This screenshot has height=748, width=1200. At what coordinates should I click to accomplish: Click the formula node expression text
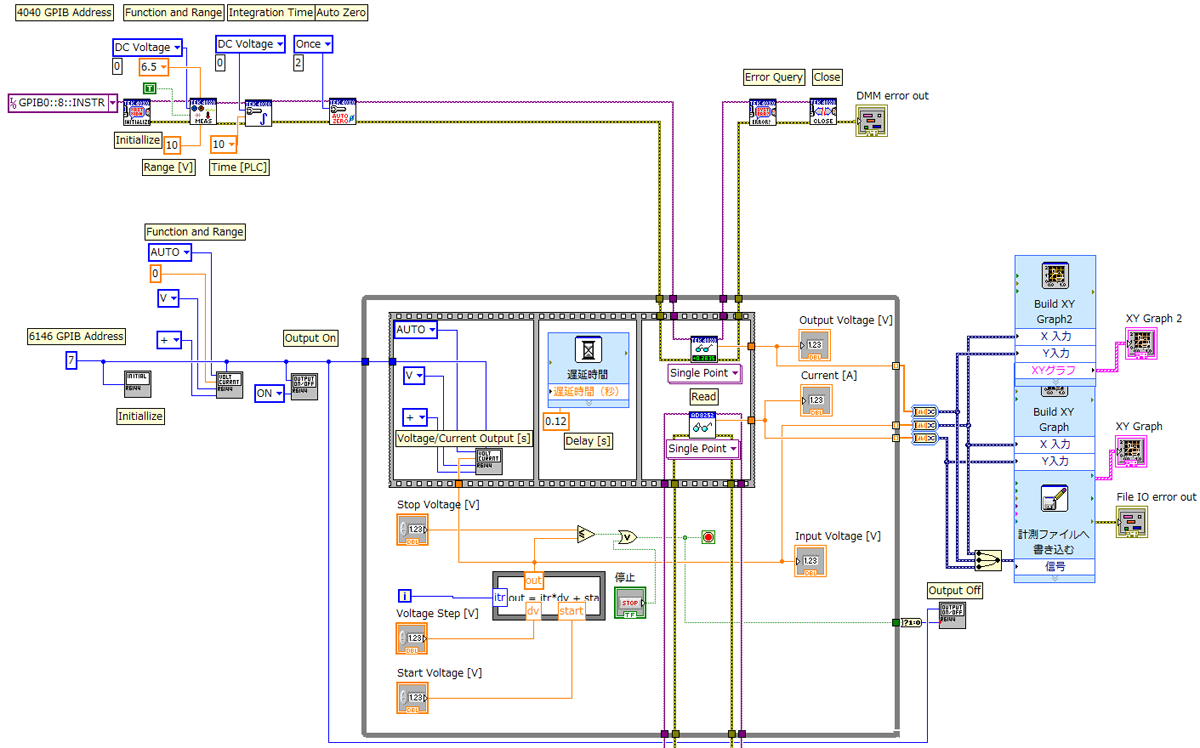[x=555, y=597]
